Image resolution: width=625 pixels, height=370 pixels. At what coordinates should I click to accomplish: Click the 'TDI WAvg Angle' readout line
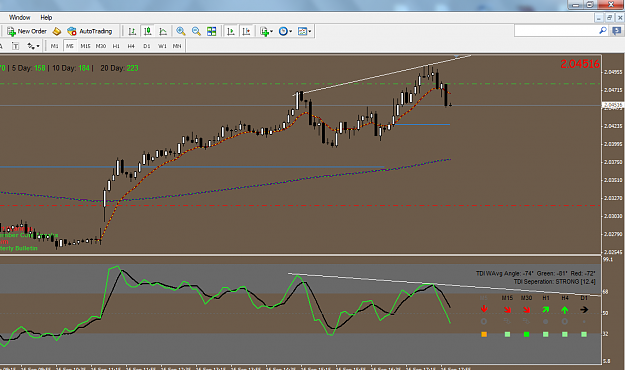click(x=535, y=274)
